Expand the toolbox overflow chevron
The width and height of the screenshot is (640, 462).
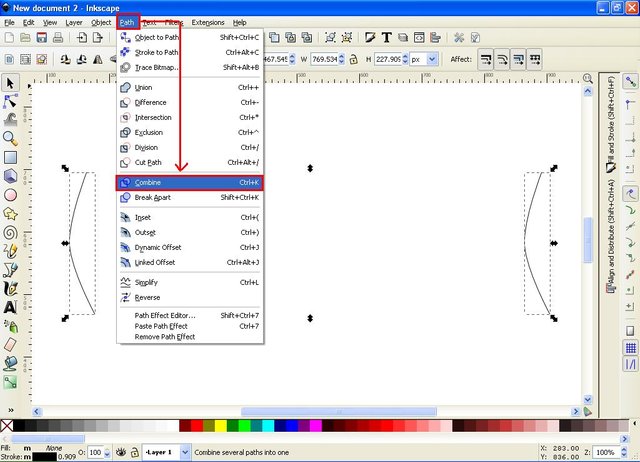coord(11,410)
